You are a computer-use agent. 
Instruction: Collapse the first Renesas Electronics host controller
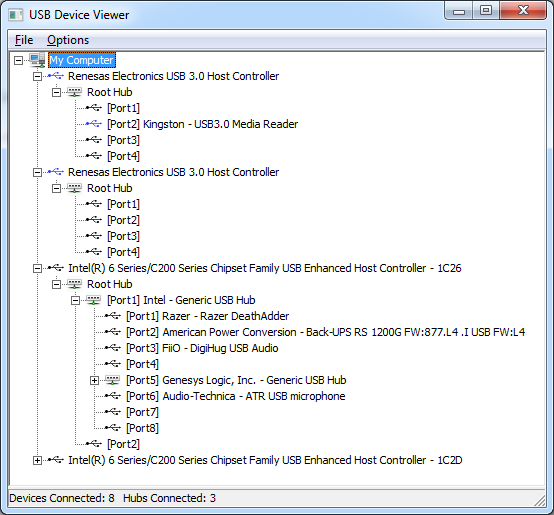[37, 76]
